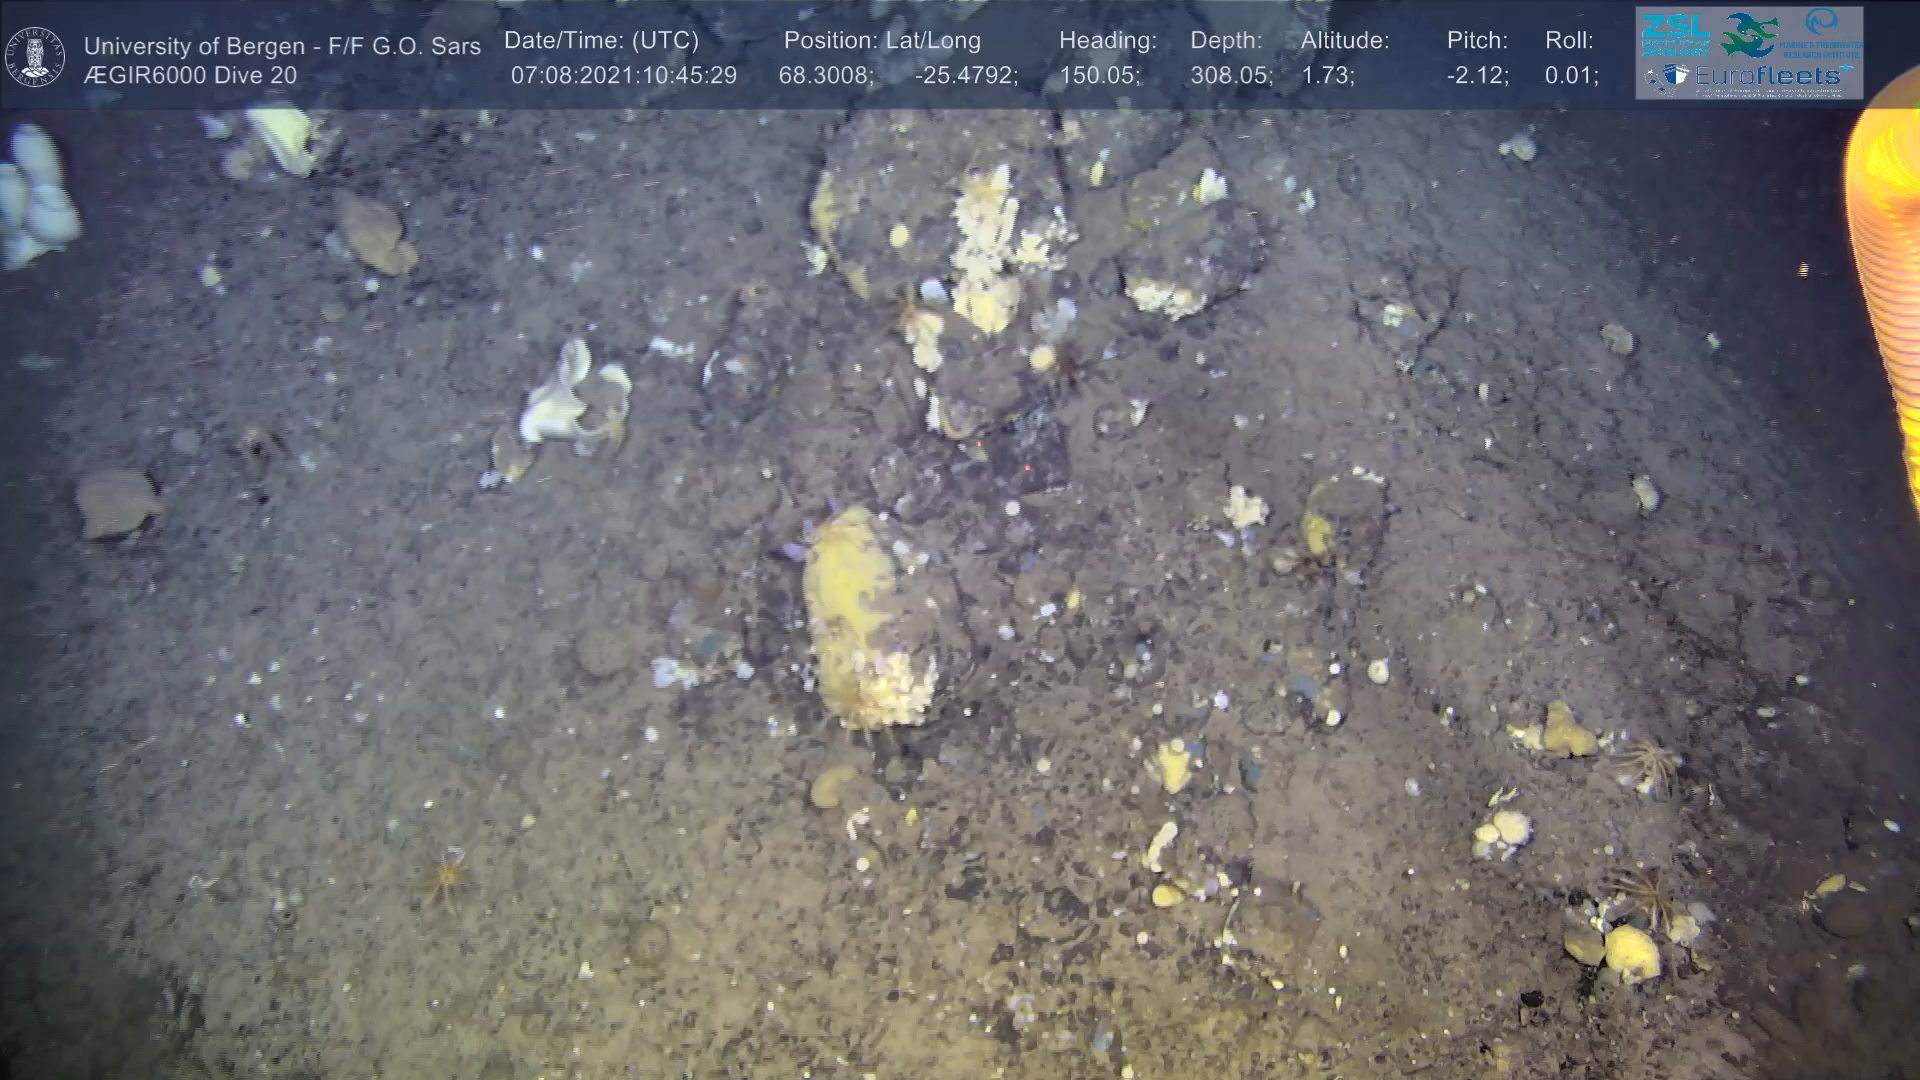
Task: Click the latitude value 68.3008
Action: 825,76
